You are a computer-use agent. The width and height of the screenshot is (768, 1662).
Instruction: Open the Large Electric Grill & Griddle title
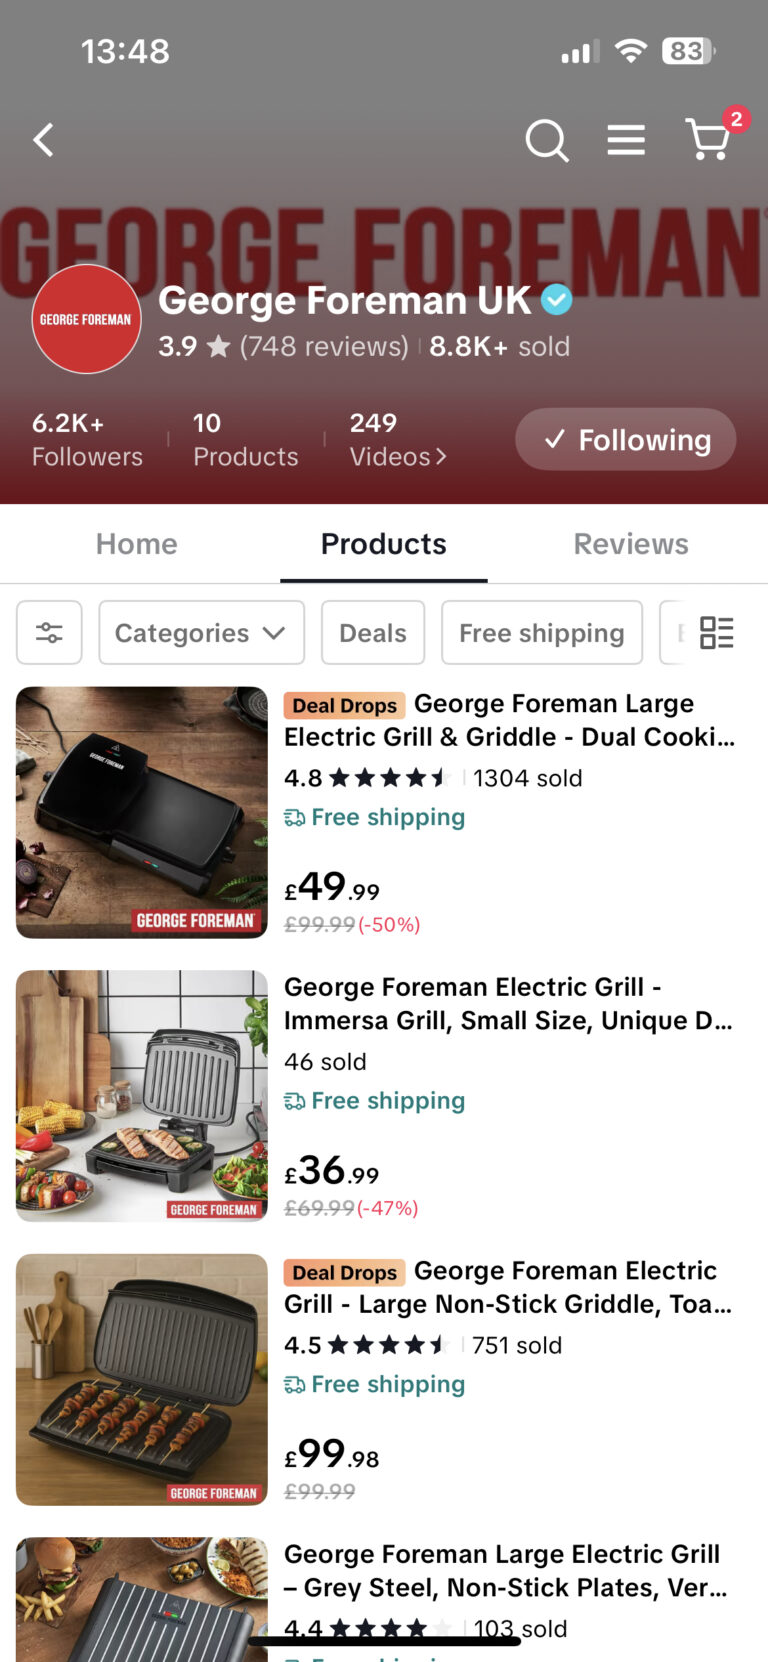point(510,720)
